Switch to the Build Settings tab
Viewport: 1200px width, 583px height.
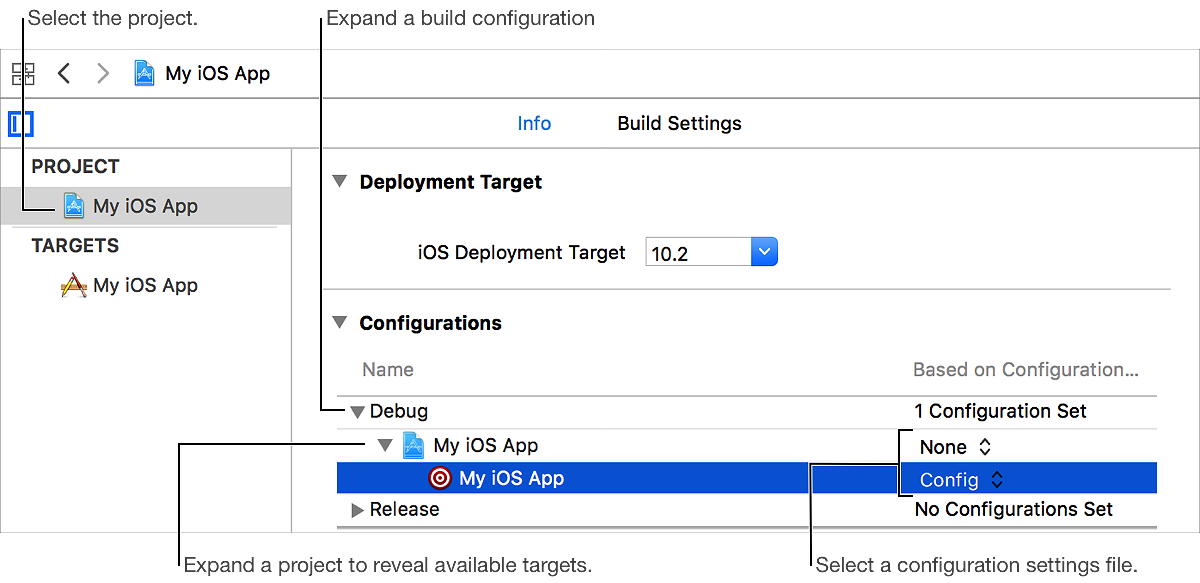coord(680,124)
